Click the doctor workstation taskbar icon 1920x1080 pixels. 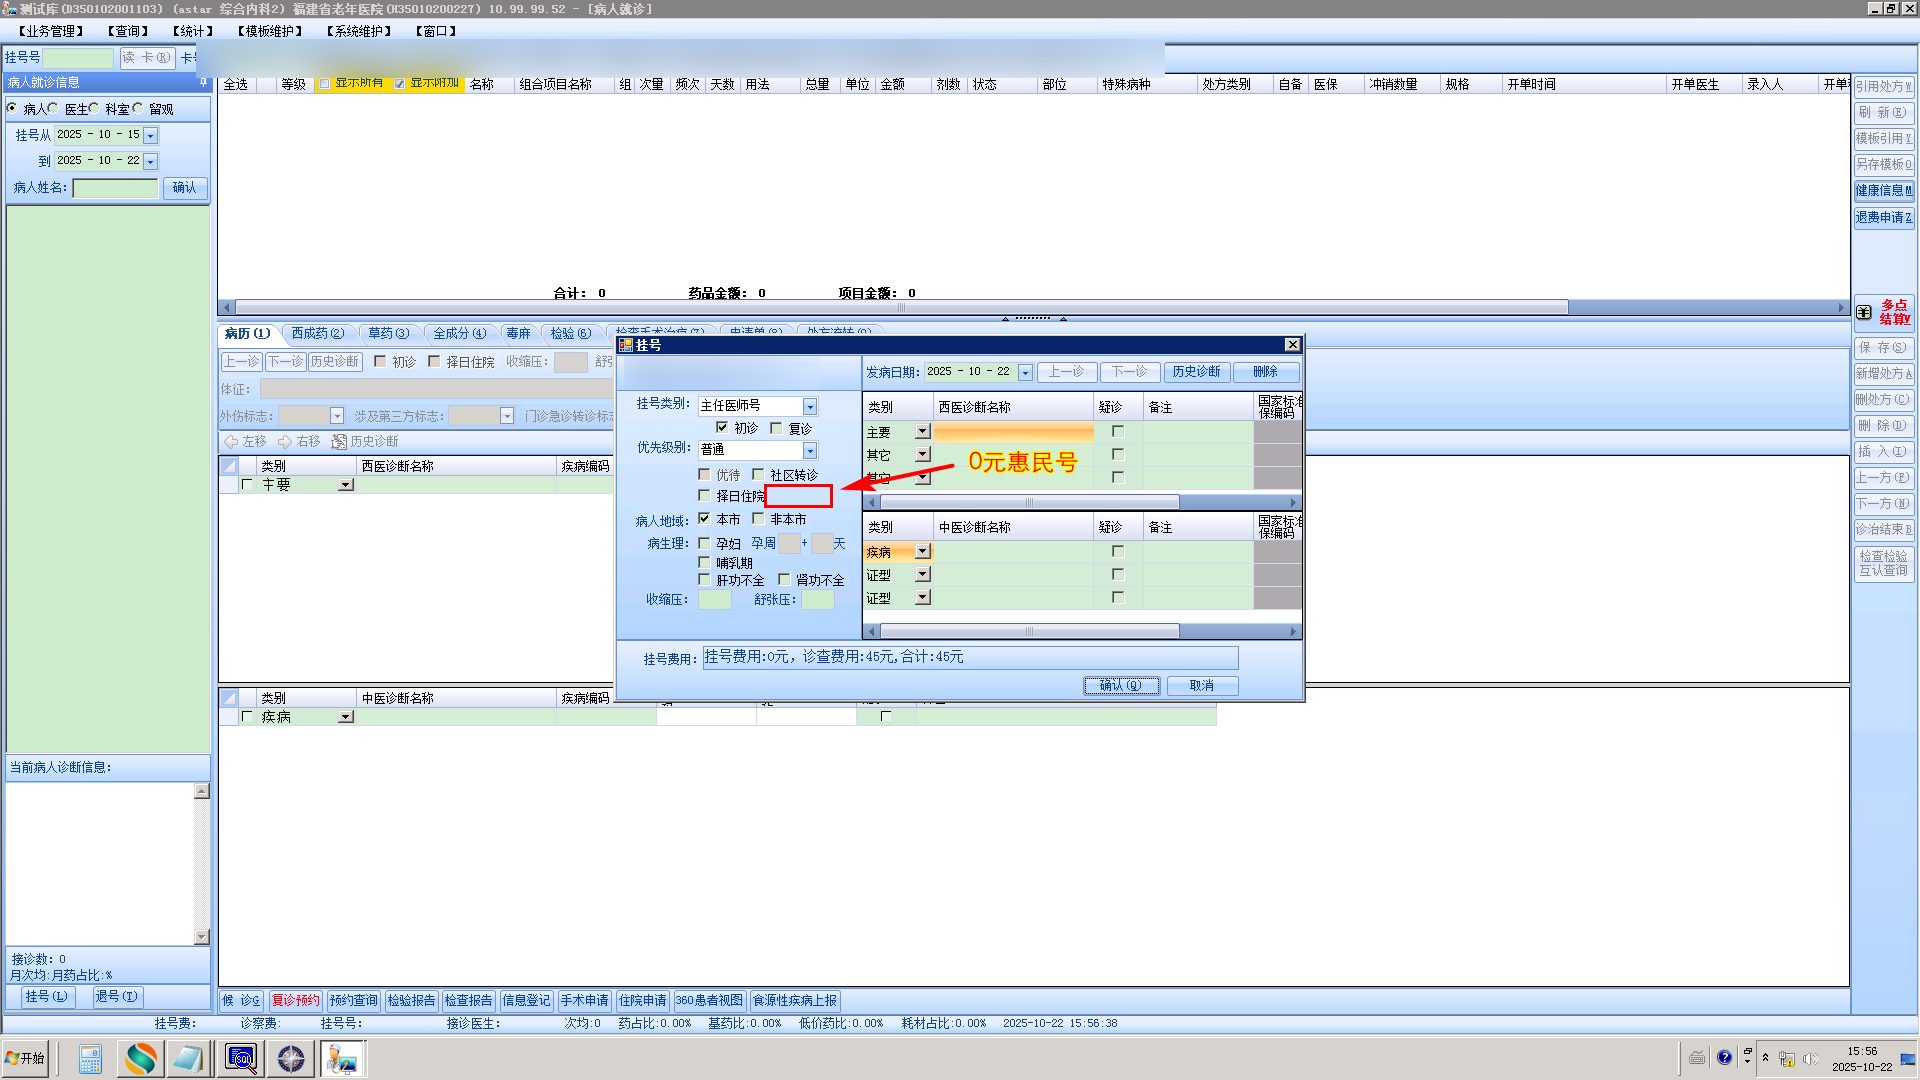click(x=342, y=1058)
